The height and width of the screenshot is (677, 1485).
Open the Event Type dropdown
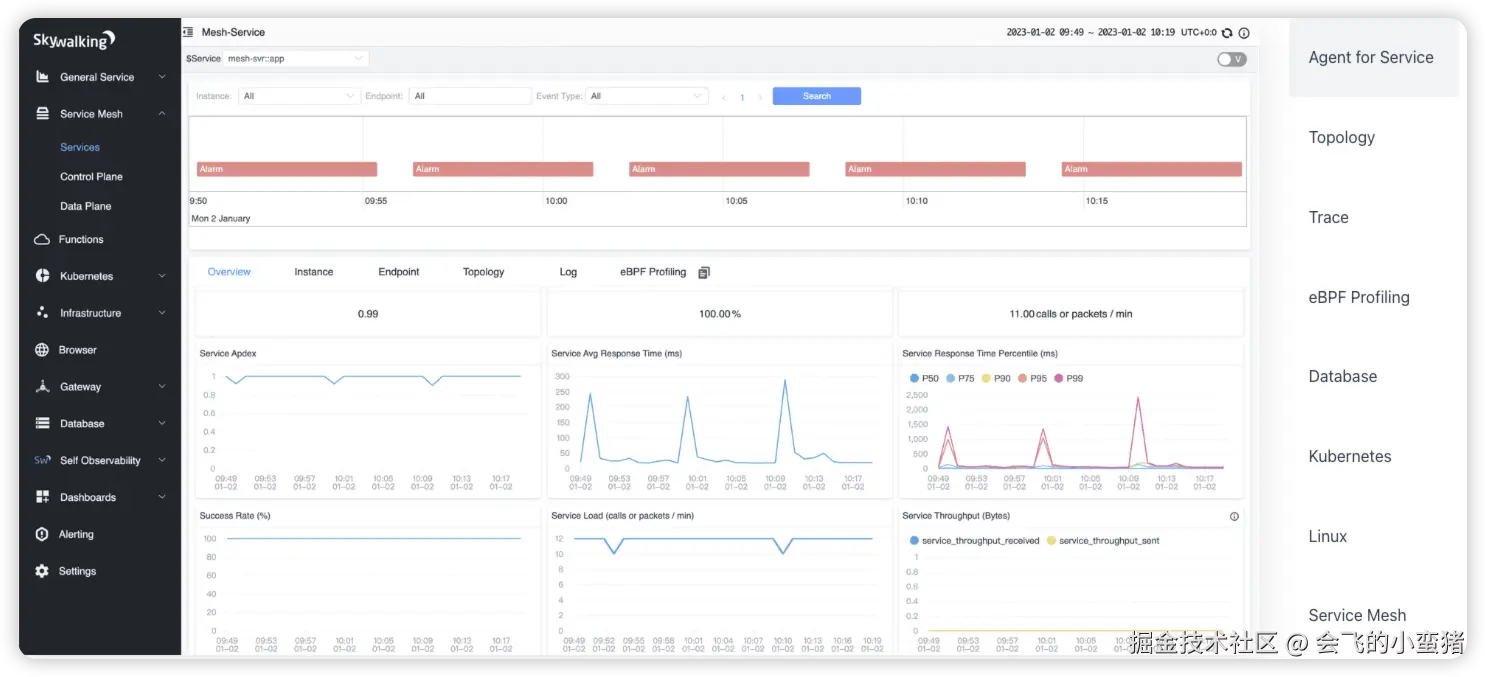point(646,96)
